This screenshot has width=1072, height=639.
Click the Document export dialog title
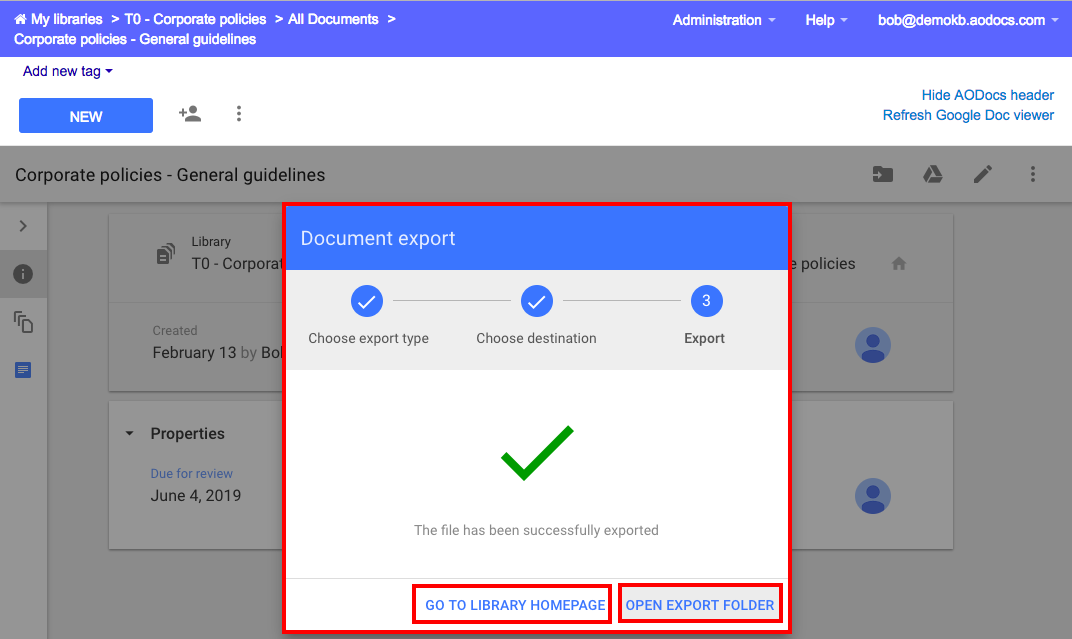378,239
